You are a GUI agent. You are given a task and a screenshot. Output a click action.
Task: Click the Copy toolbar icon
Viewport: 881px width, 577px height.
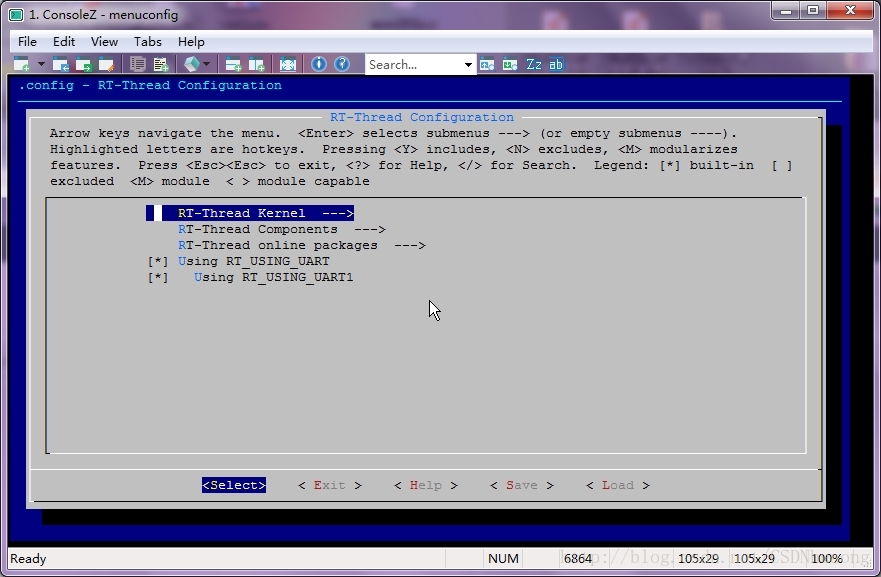[x=138, y=64]
